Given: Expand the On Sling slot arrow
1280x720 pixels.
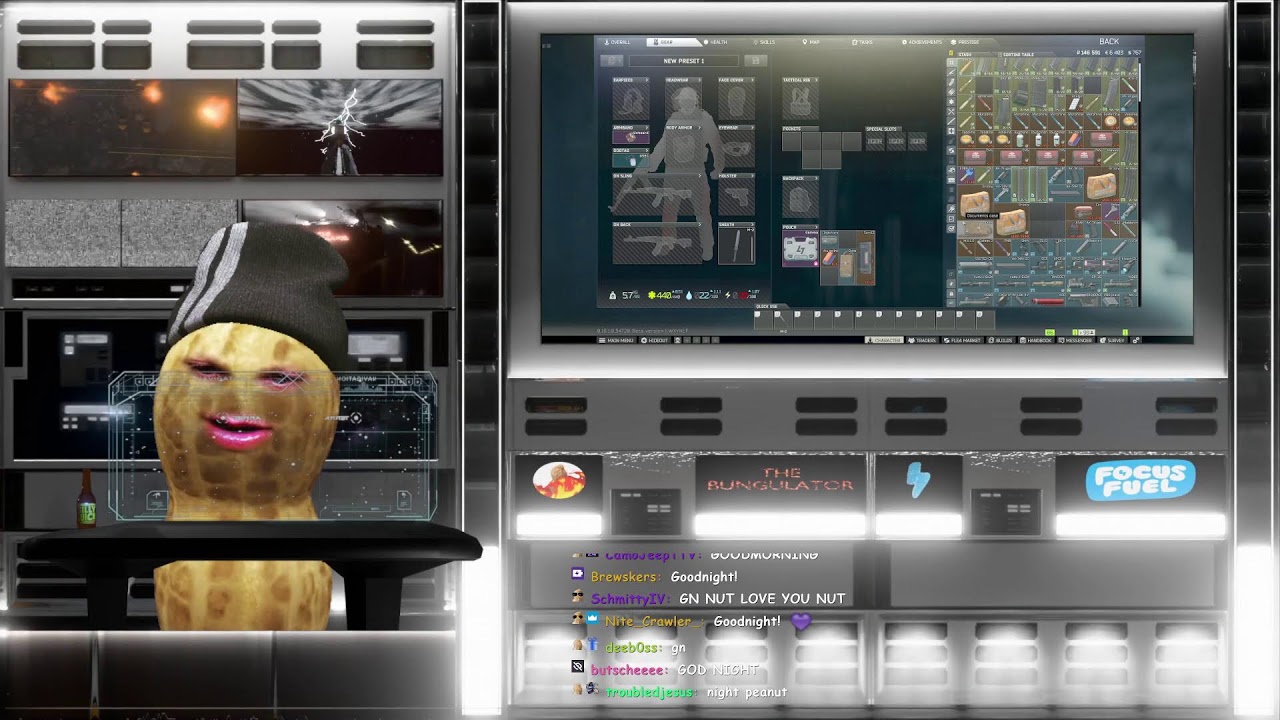Looking at the screenshot, I should (700, 175).
